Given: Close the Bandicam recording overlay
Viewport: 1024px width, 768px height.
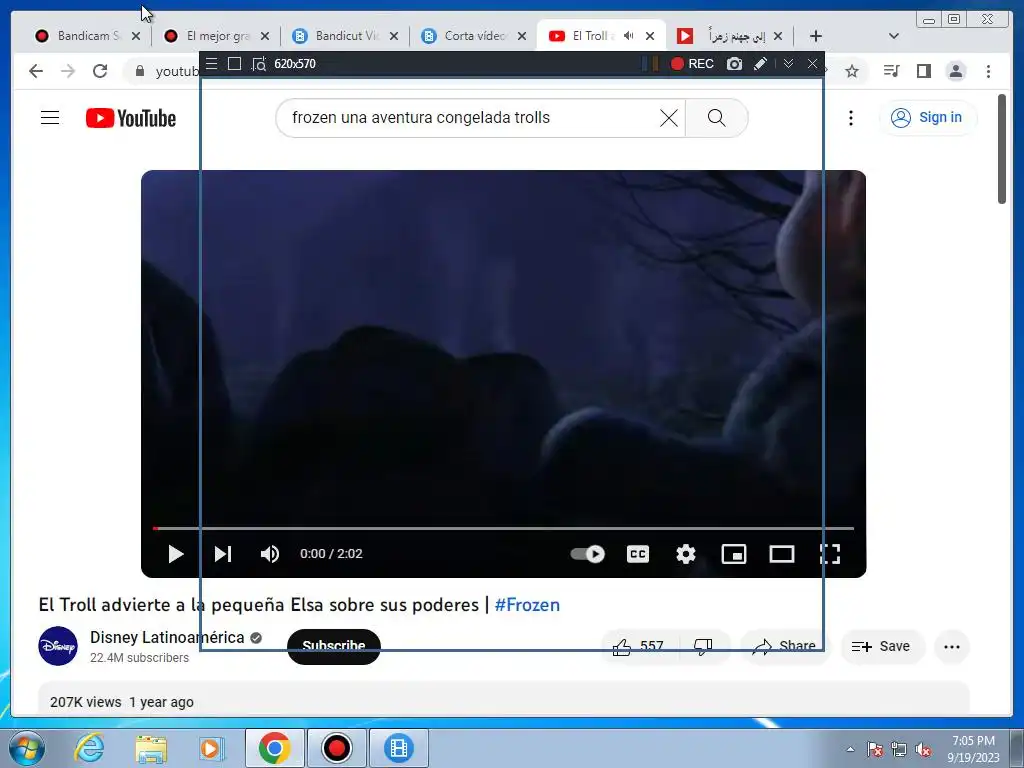Looking at the screenshot, I should point(812,63).
